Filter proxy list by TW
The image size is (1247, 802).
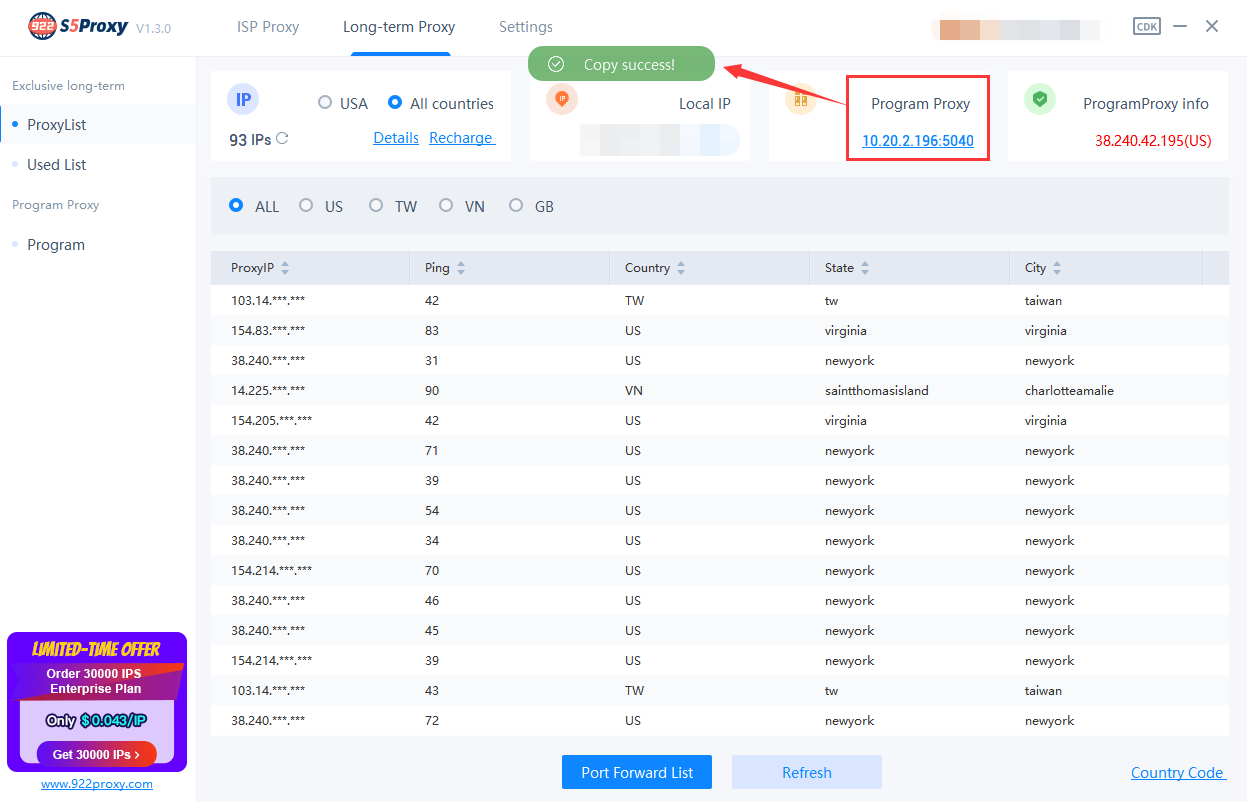coord(376,205)
